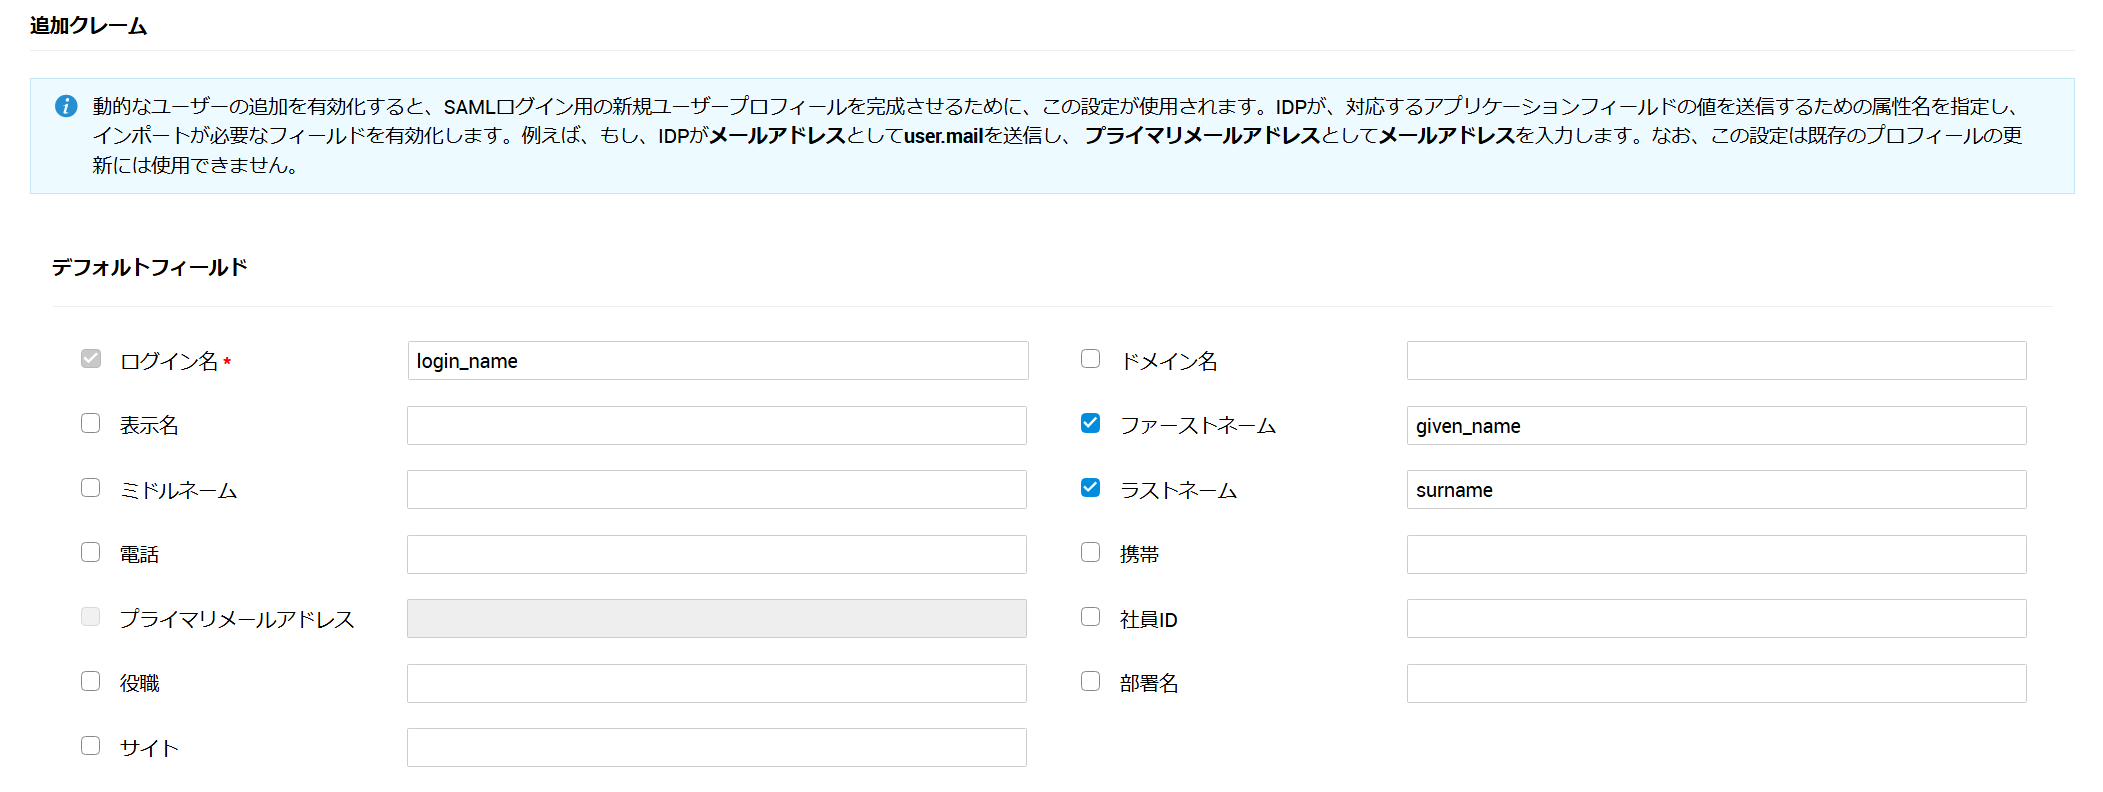Click the login_name input field
Image resolution: width=2103 pixels, height=792 pixels.
point(717,361)
